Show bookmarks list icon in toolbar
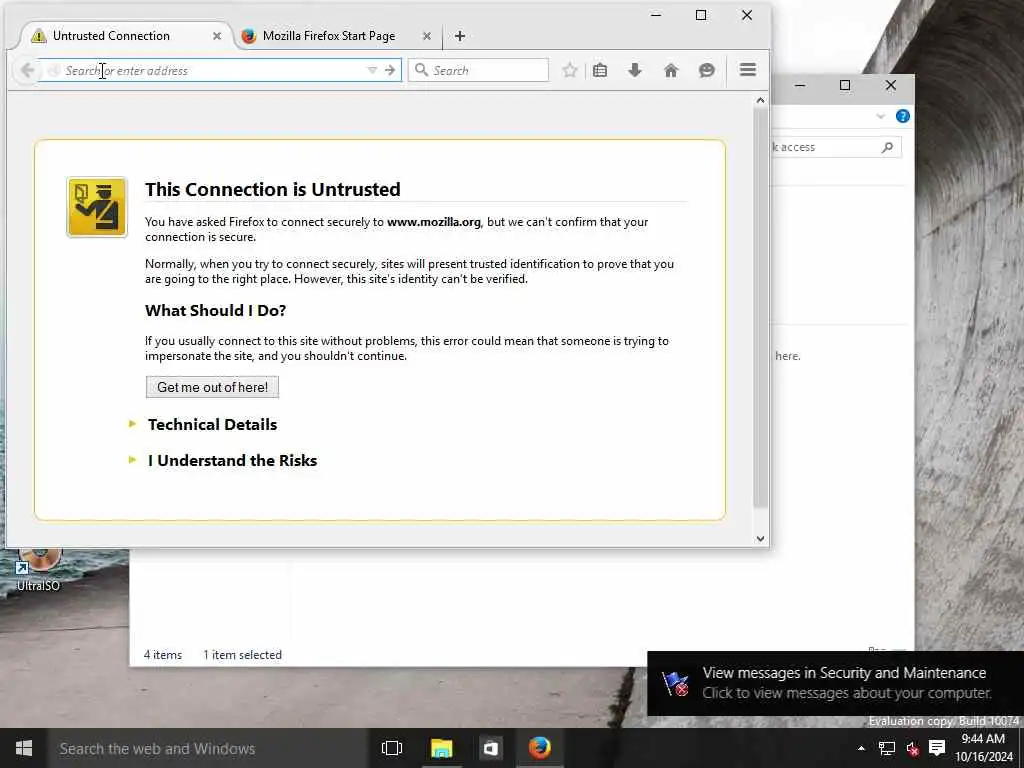Screen dimensions: 1024x768 (600, 70)
